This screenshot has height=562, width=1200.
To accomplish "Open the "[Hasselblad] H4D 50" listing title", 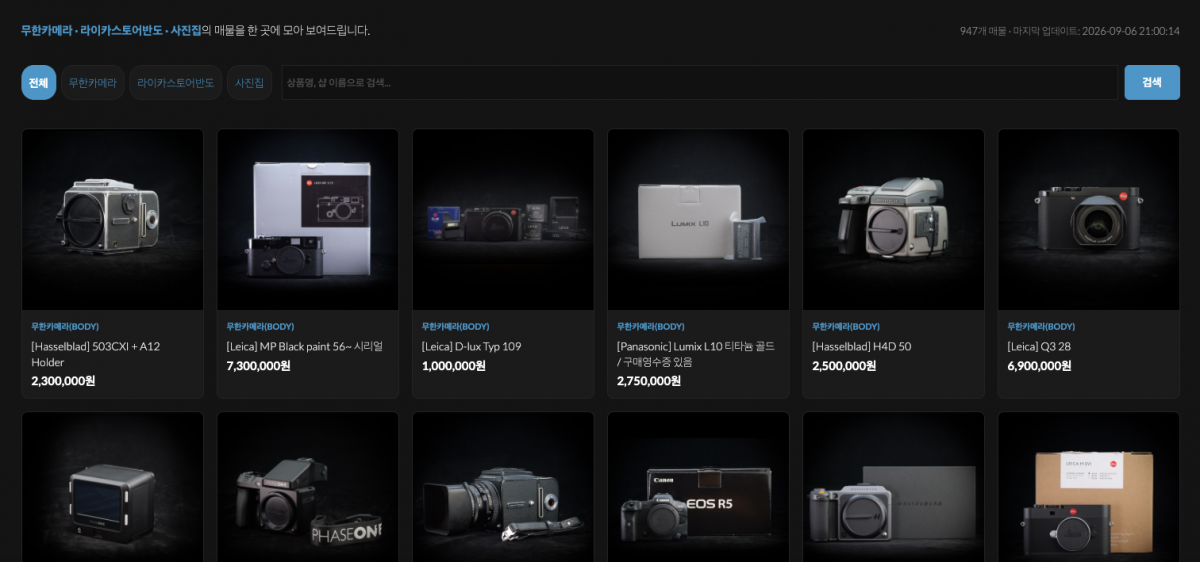I will (x=861, y=346).
